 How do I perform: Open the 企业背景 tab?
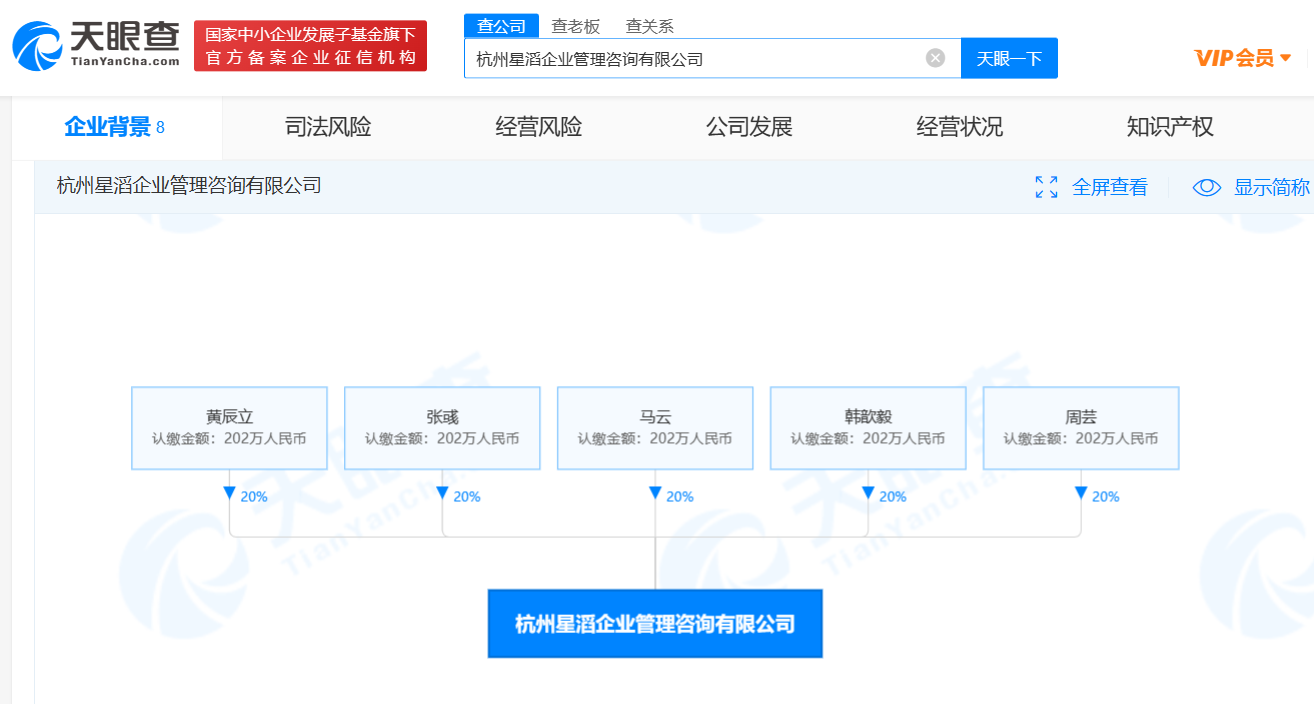click(x=115, y=127)
